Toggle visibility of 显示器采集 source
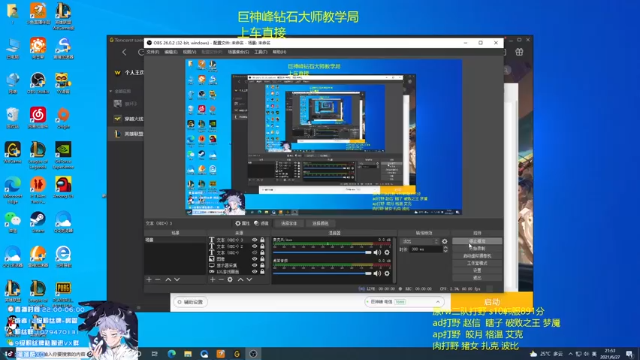Viewport: 640px width, 360px height. coord(255,265)
